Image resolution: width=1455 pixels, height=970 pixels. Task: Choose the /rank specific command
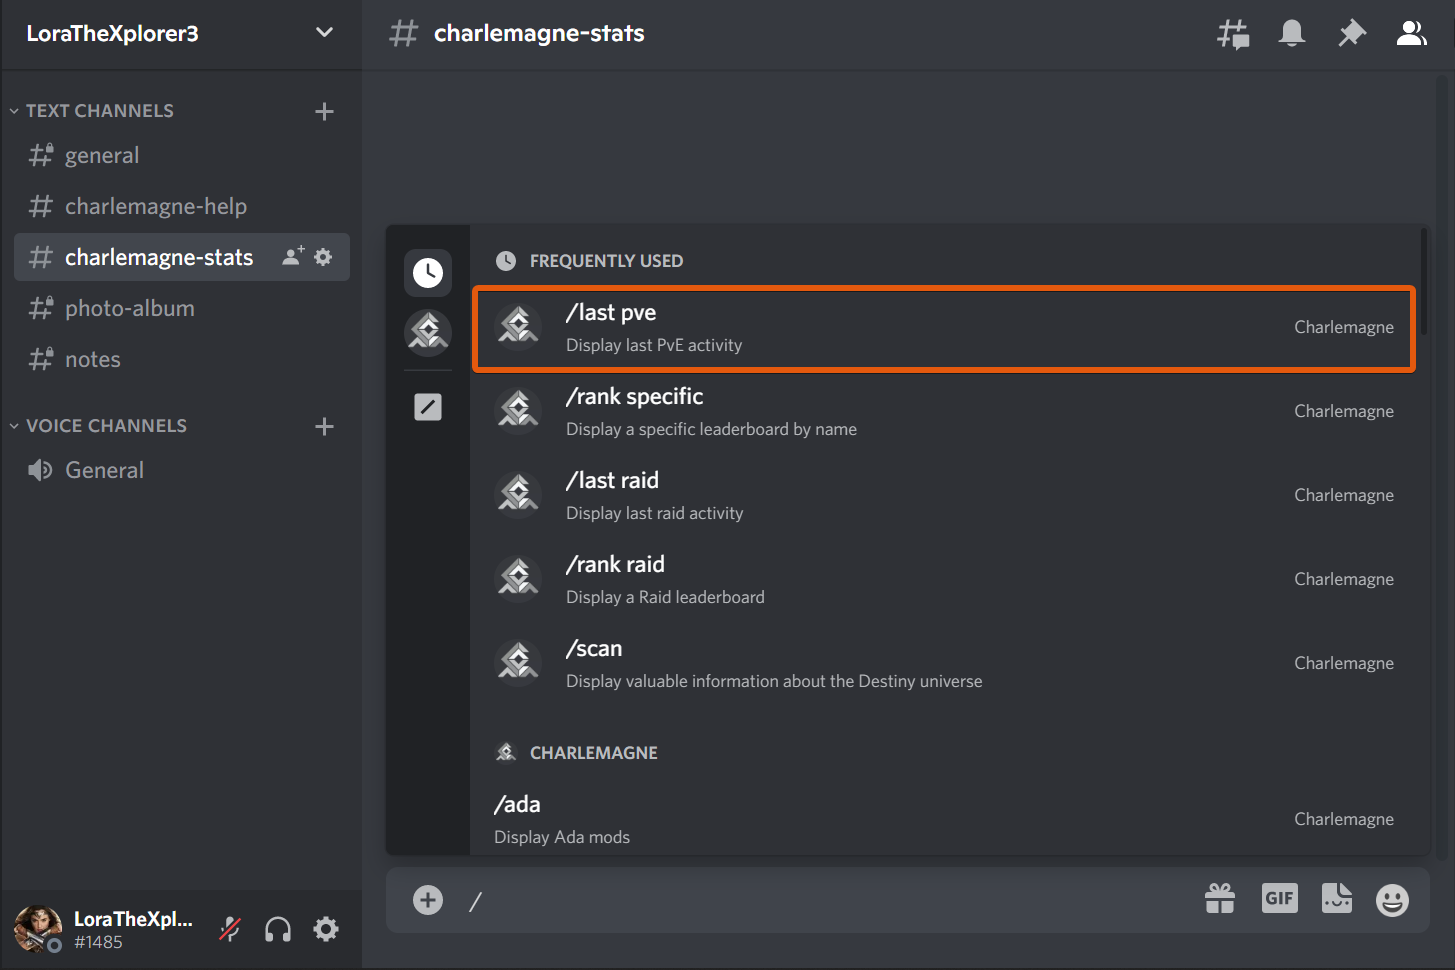944,412
